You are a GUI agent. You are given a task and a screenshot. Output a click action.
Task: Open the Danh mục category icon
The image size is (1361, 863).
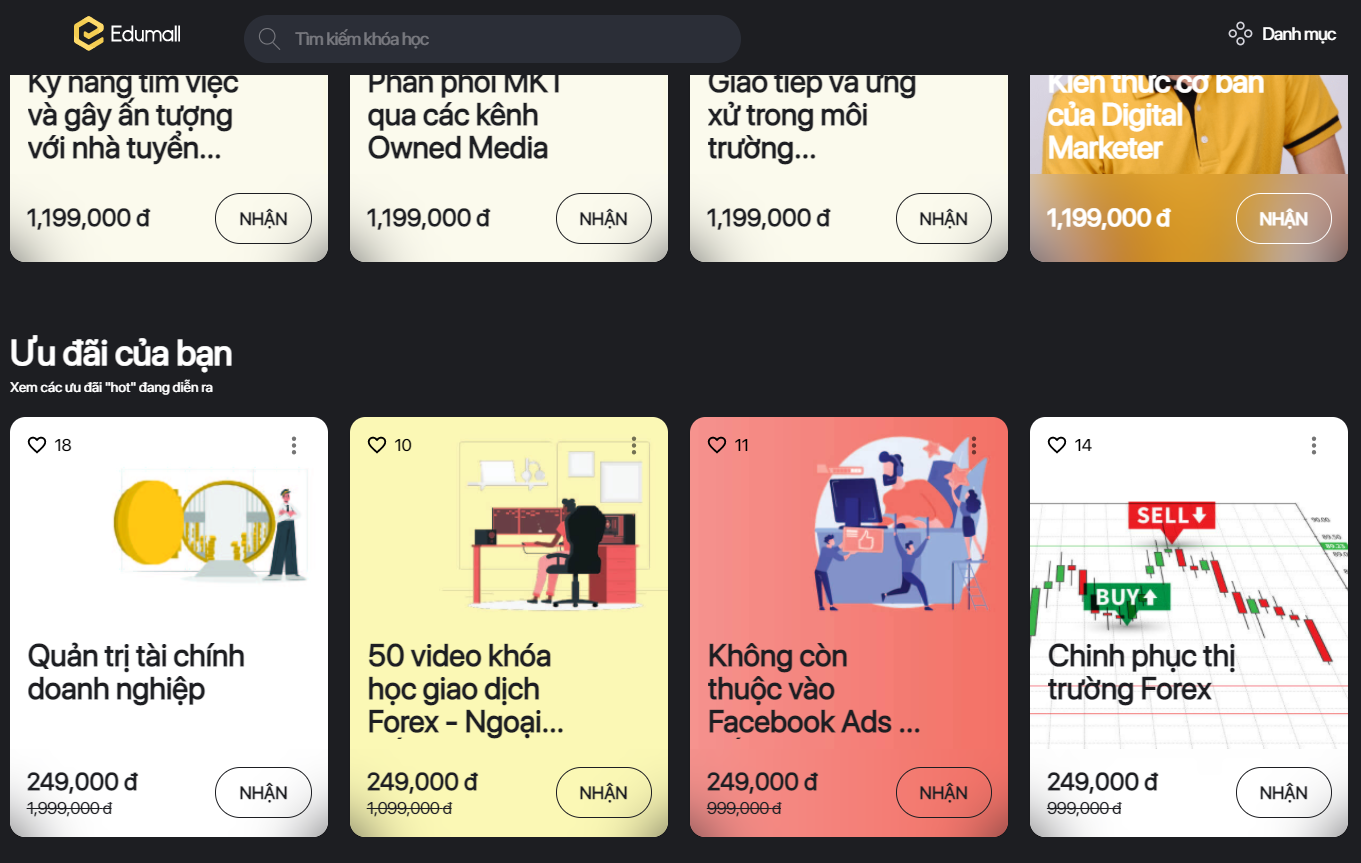pos(1240,34)
